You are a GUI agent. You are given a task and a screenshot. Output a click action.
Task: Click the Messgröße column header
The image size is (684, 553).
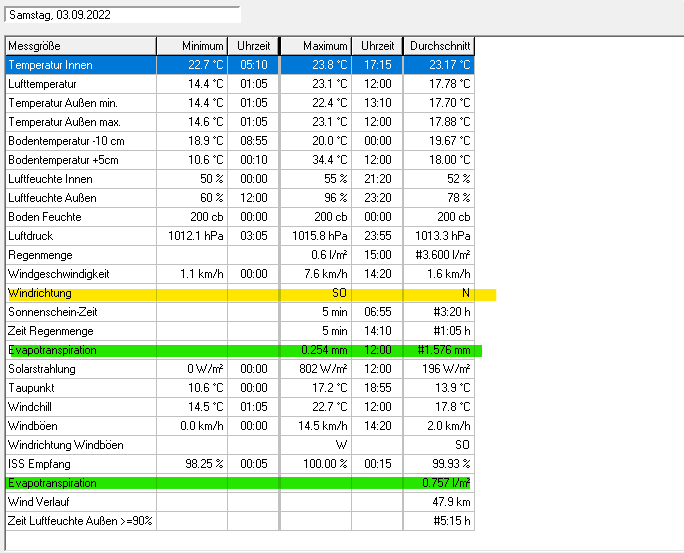coord(80,46)
